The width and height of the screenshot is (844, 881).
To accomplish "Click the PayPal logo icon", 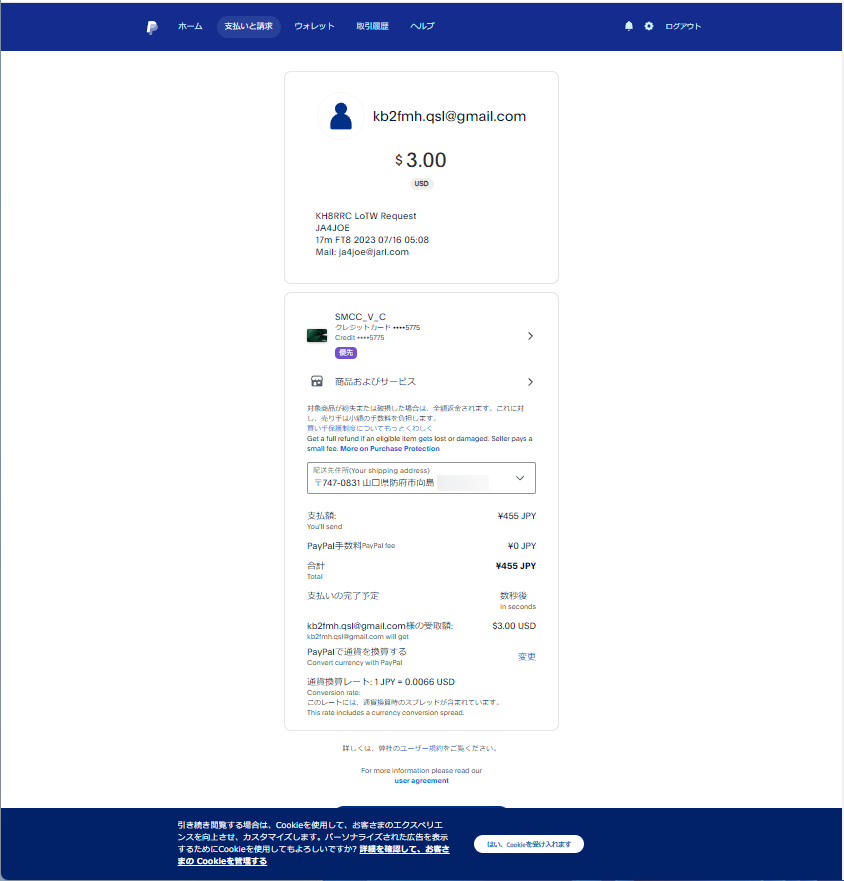I will click(152, 27).
